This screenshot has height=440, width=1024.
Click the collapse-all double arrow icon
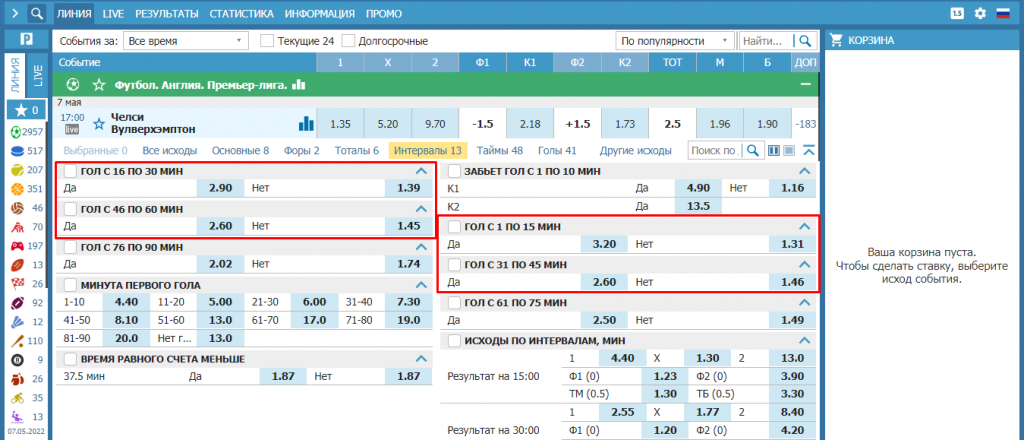(x=809, y=151)
